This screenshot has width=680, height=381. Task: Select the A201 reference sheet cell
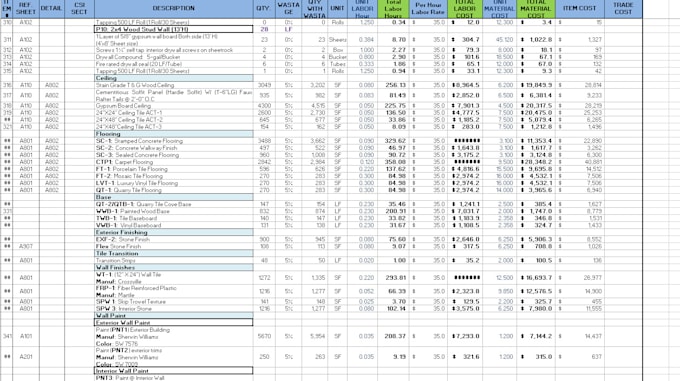(x=26, y=357)
